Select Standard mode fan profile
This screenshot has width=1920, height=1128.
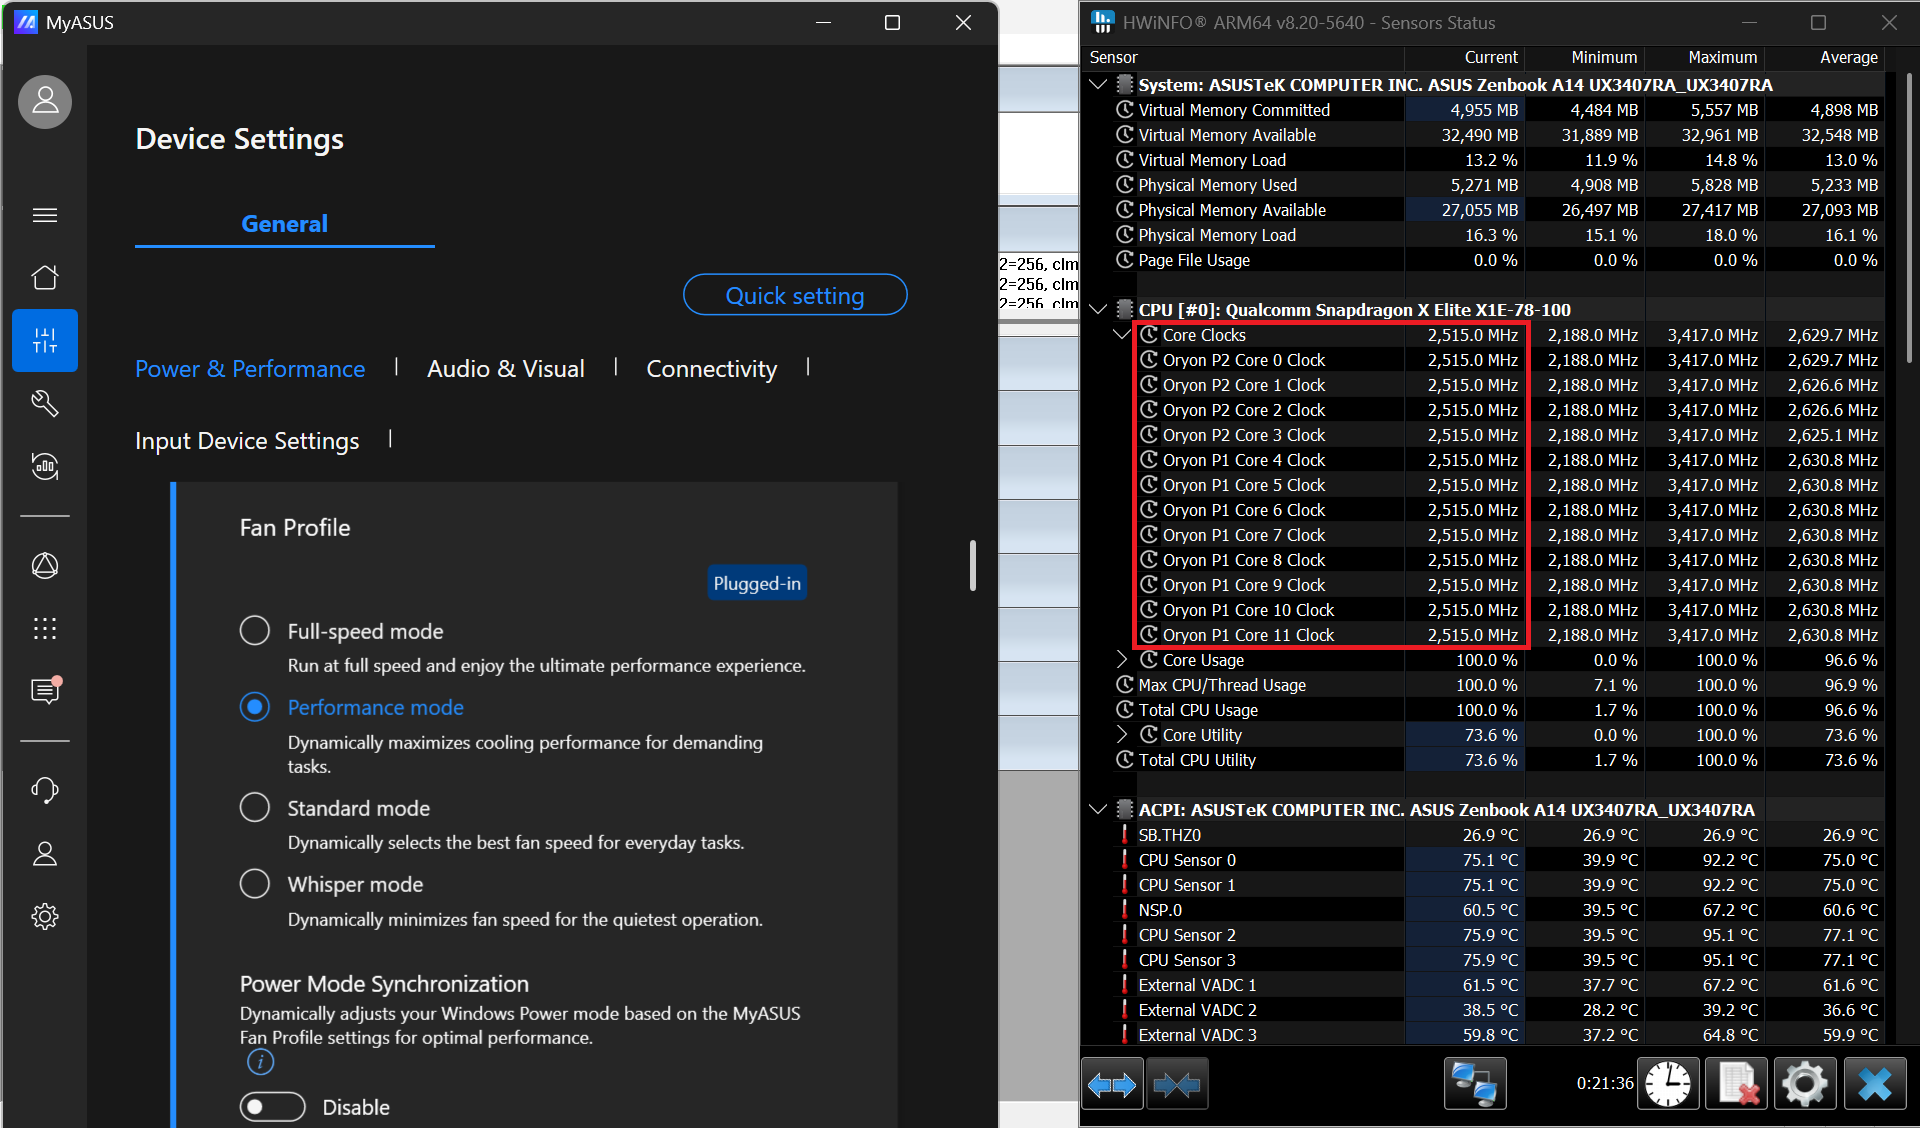(x=255, y=807)
